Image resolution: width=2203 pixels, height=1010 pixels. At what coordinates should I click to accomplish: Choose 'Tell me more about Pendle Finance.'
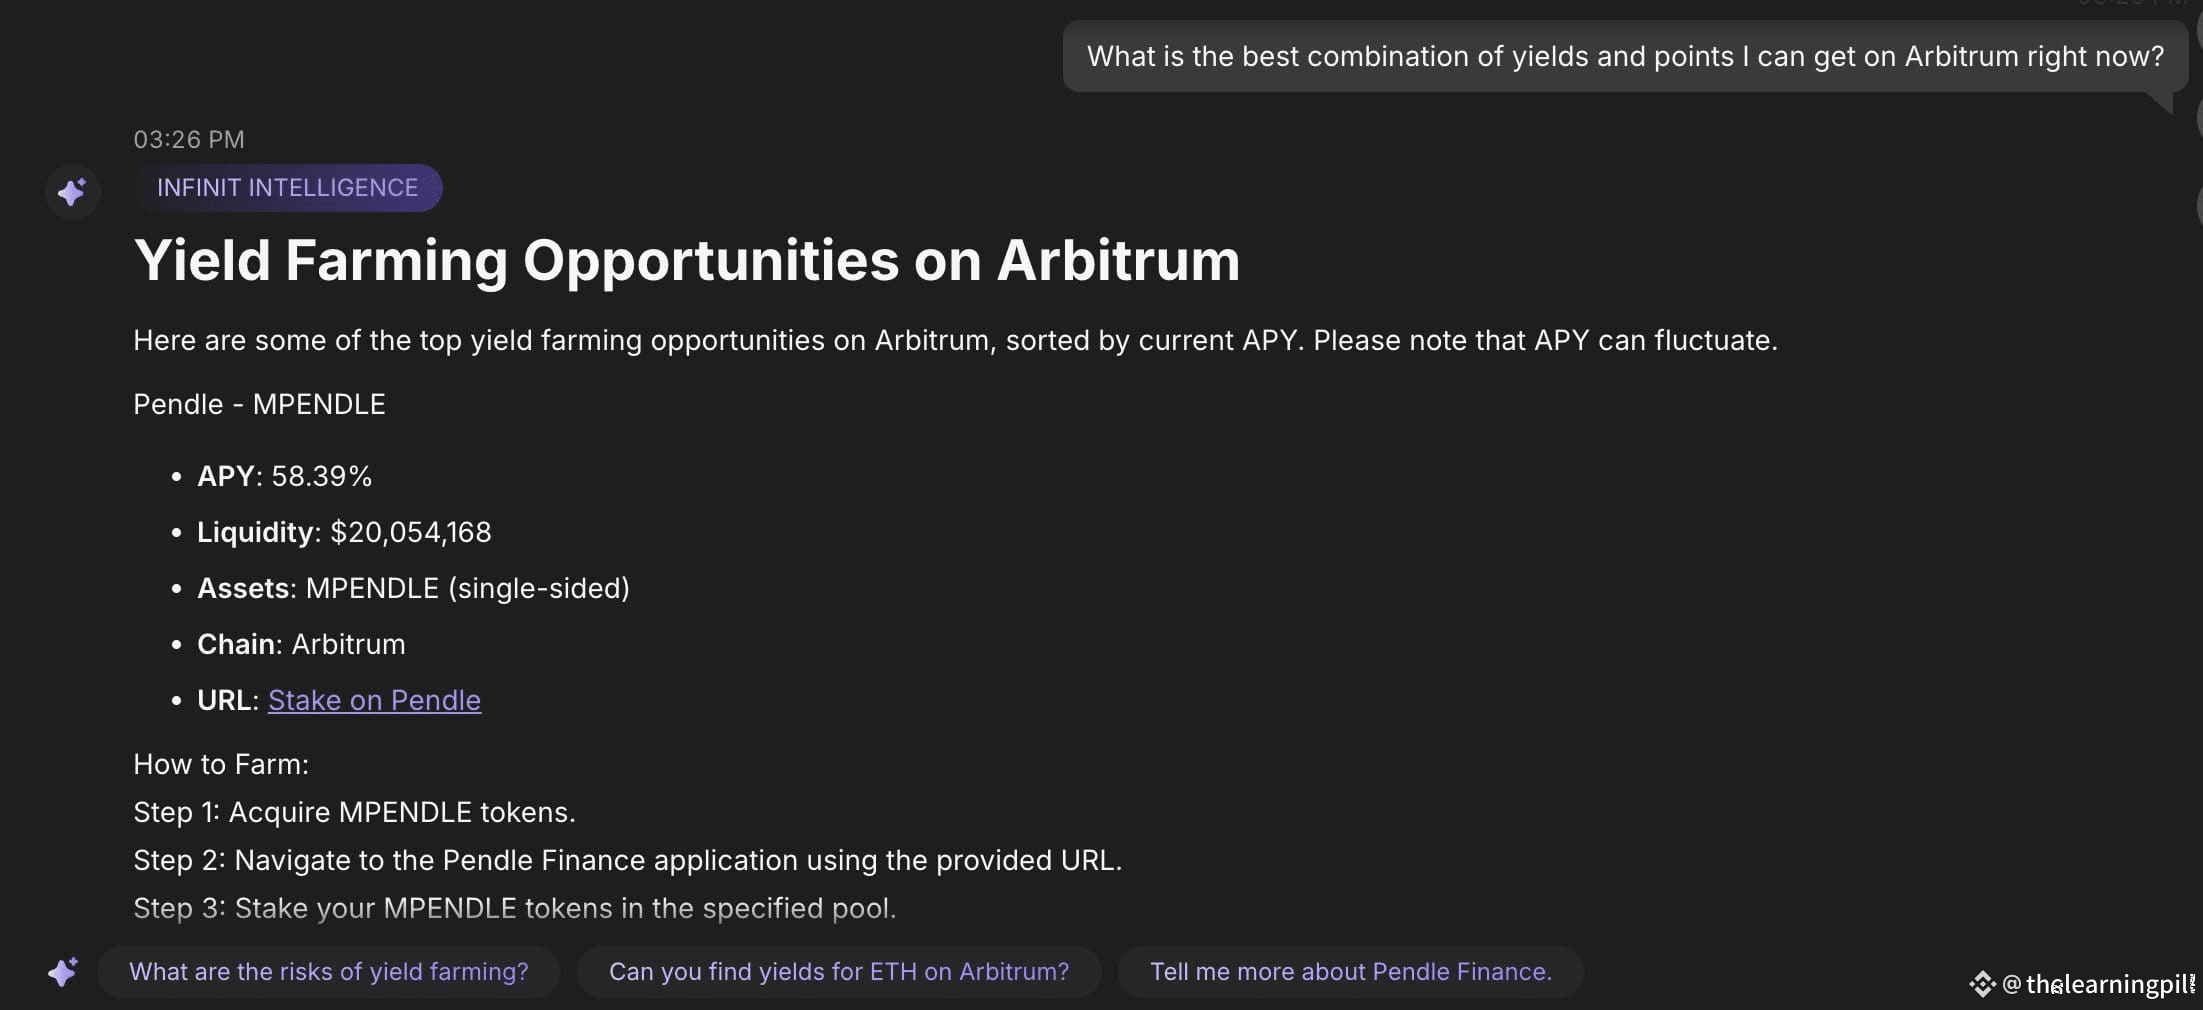(x=1351, y=972)
